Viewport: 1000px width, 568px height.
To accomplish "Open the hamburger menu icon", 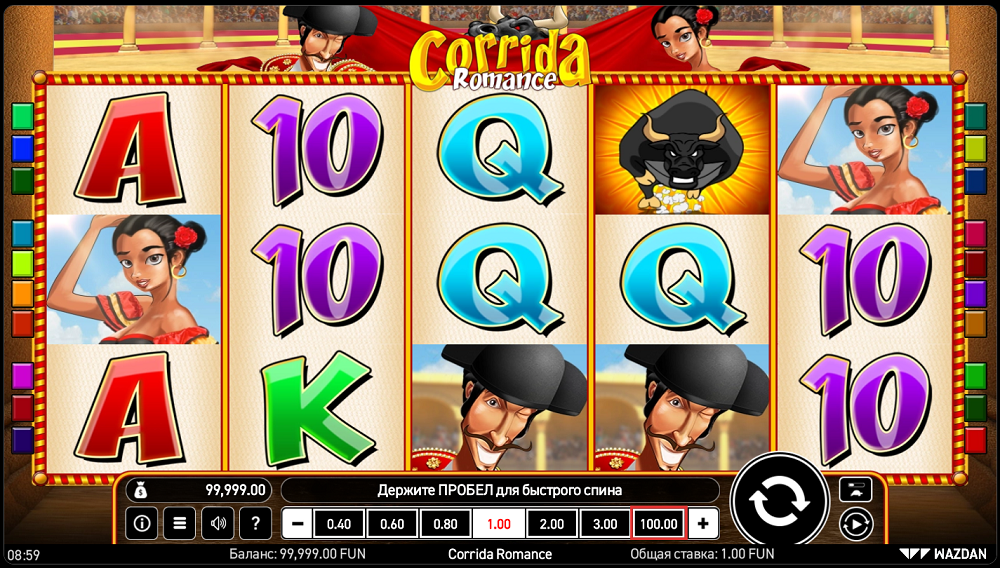I will click(179, 523).
